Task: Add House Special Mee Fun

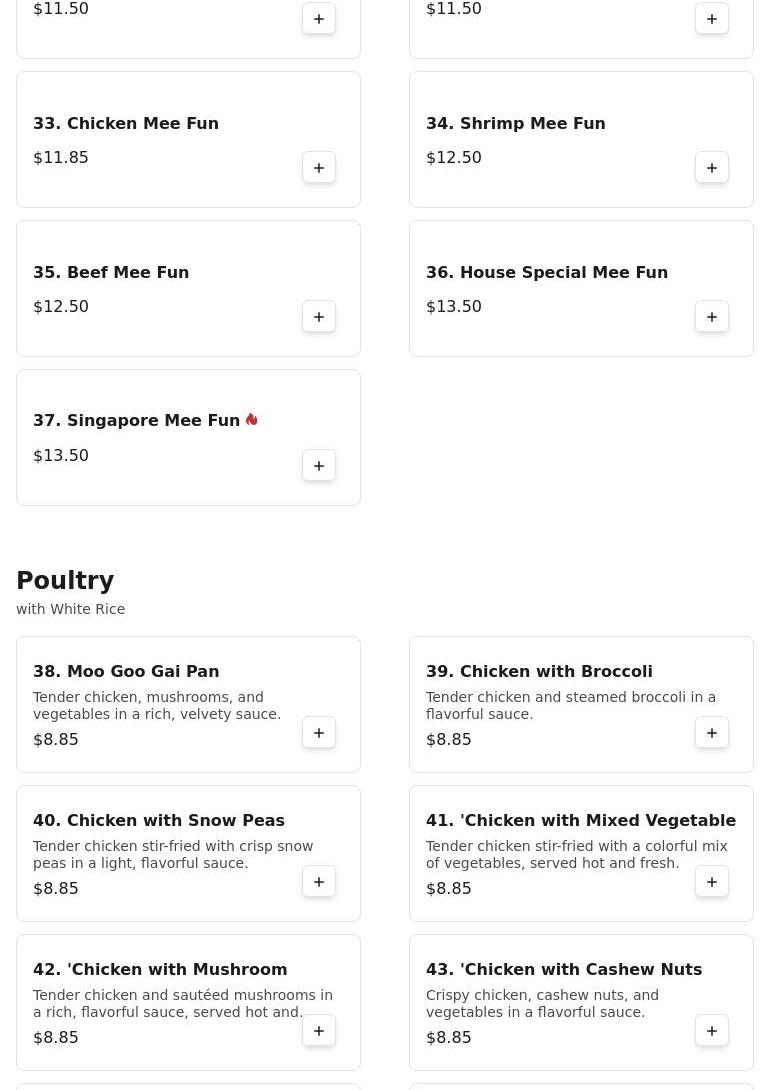Action: pyautogui.click(x=712, y=317)
